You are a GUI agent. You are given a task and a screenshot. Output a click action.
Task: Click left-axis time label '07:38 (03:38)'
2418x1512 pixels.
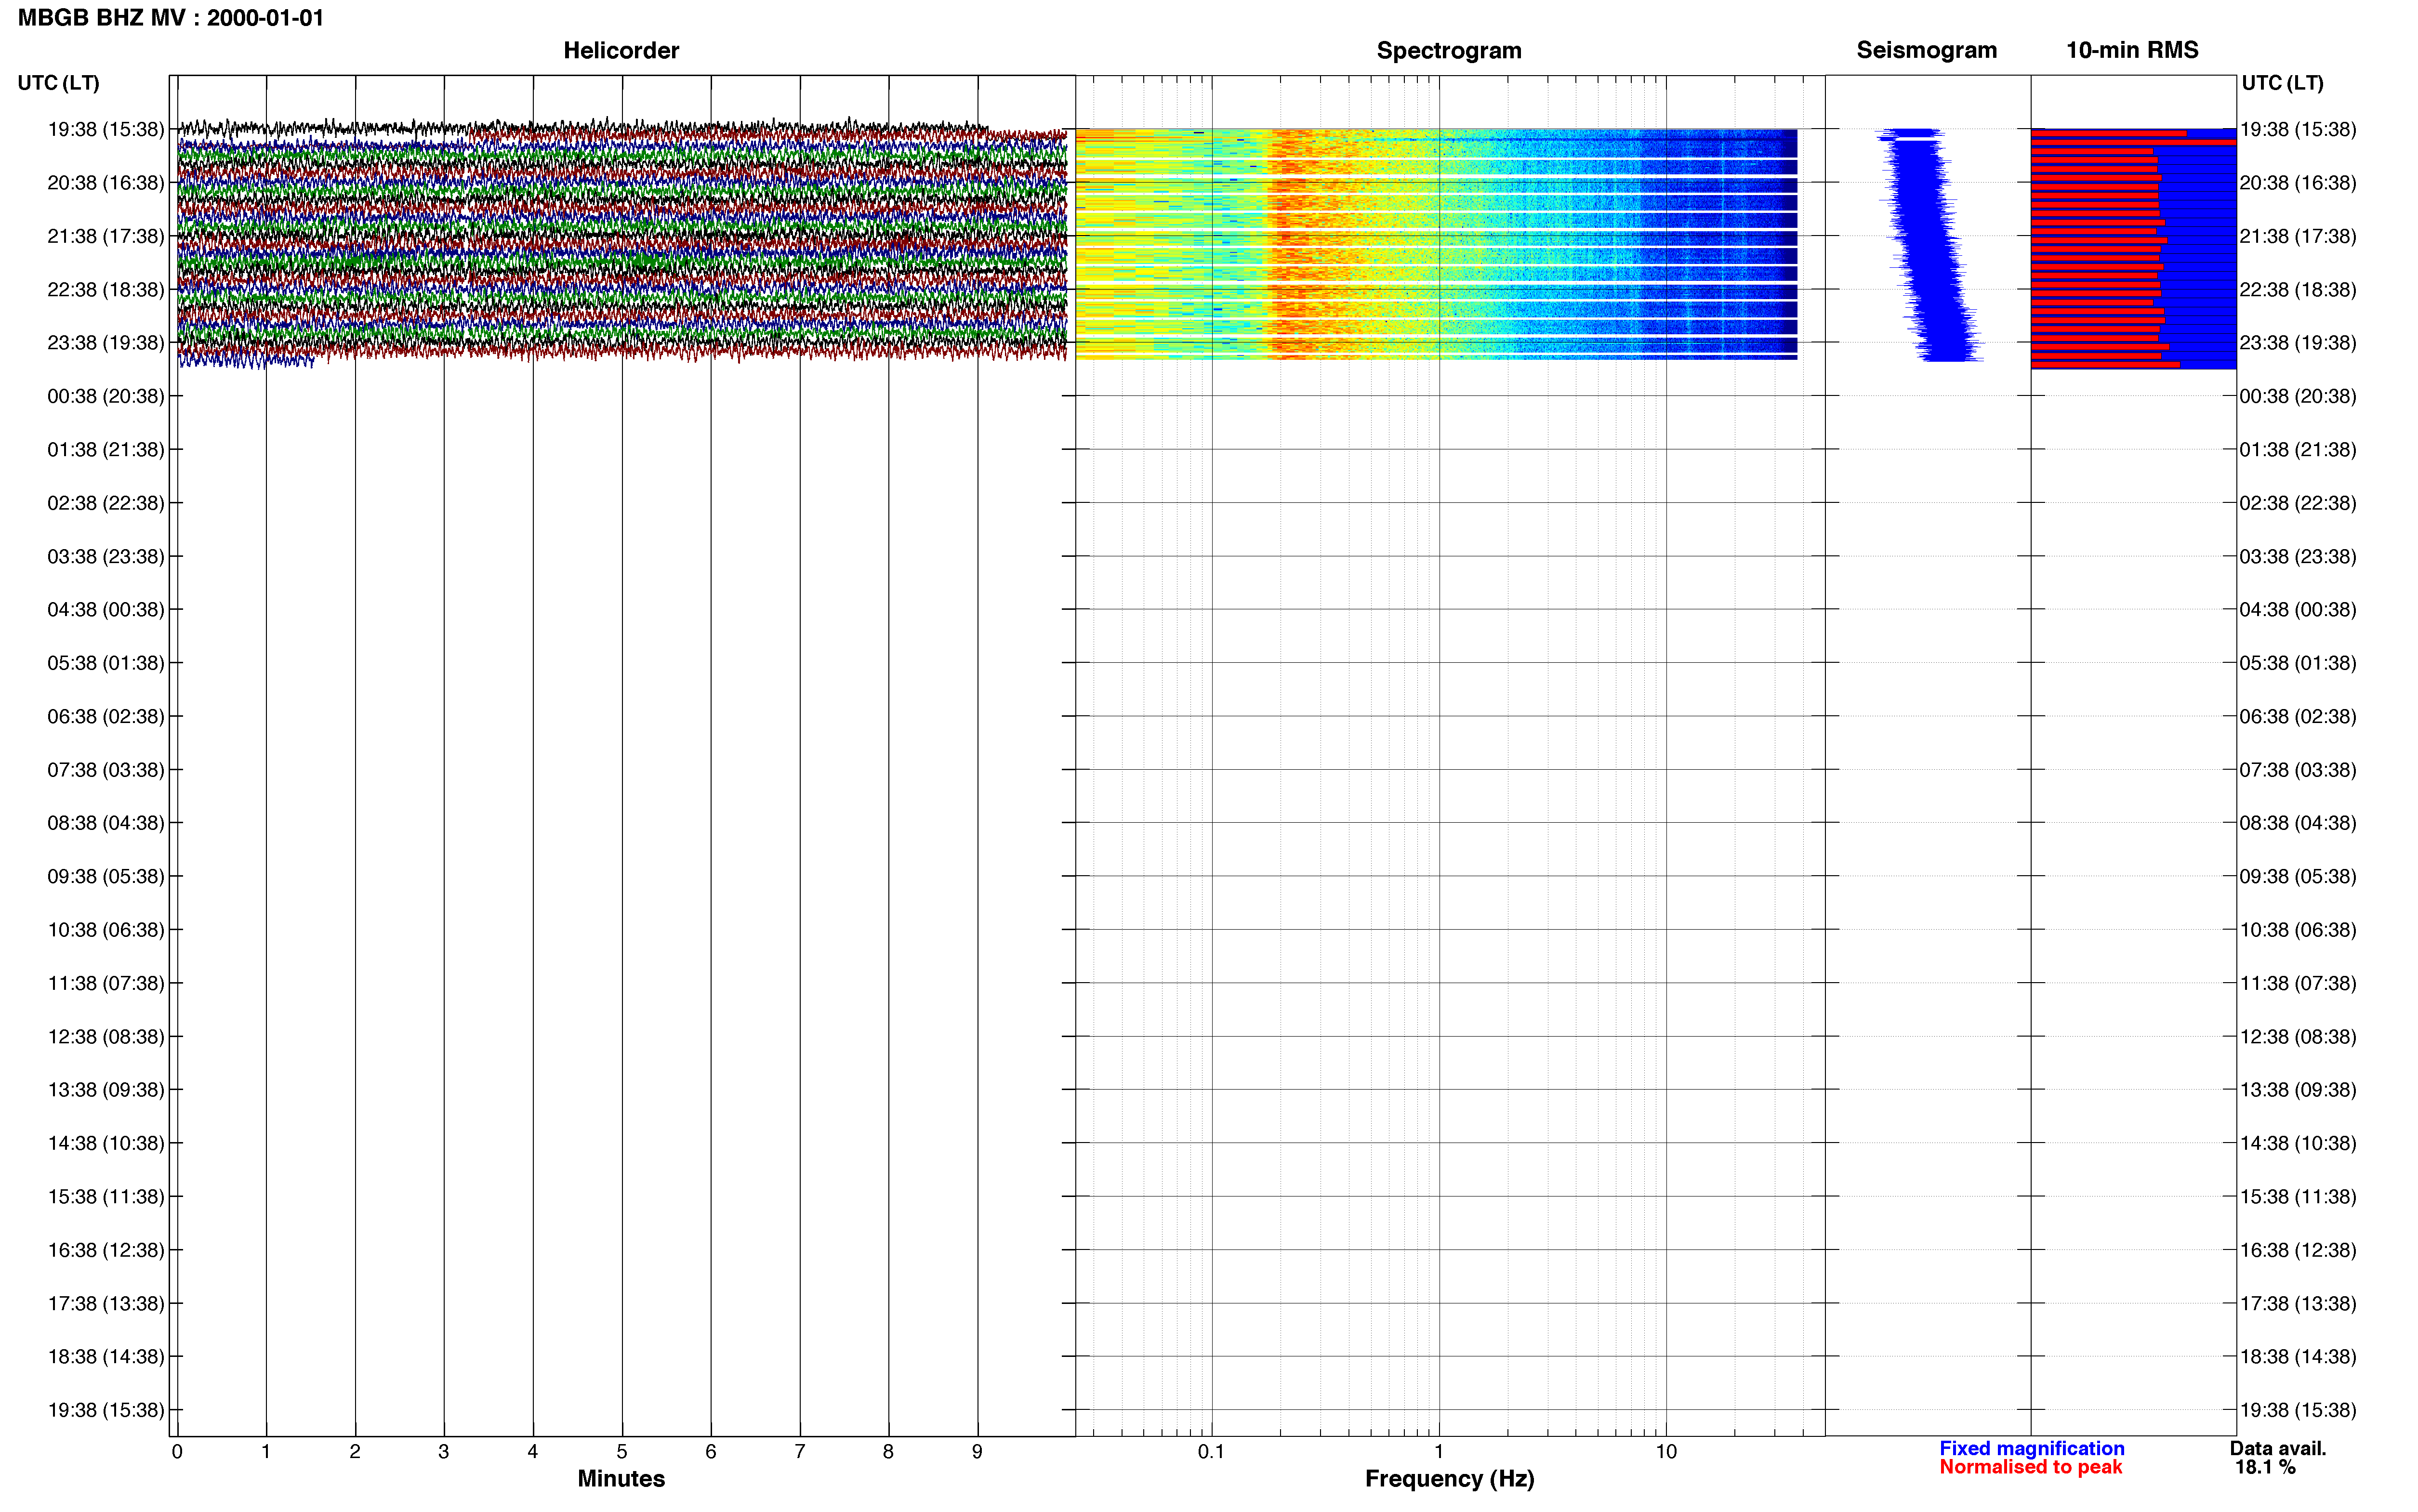point(106,770)
